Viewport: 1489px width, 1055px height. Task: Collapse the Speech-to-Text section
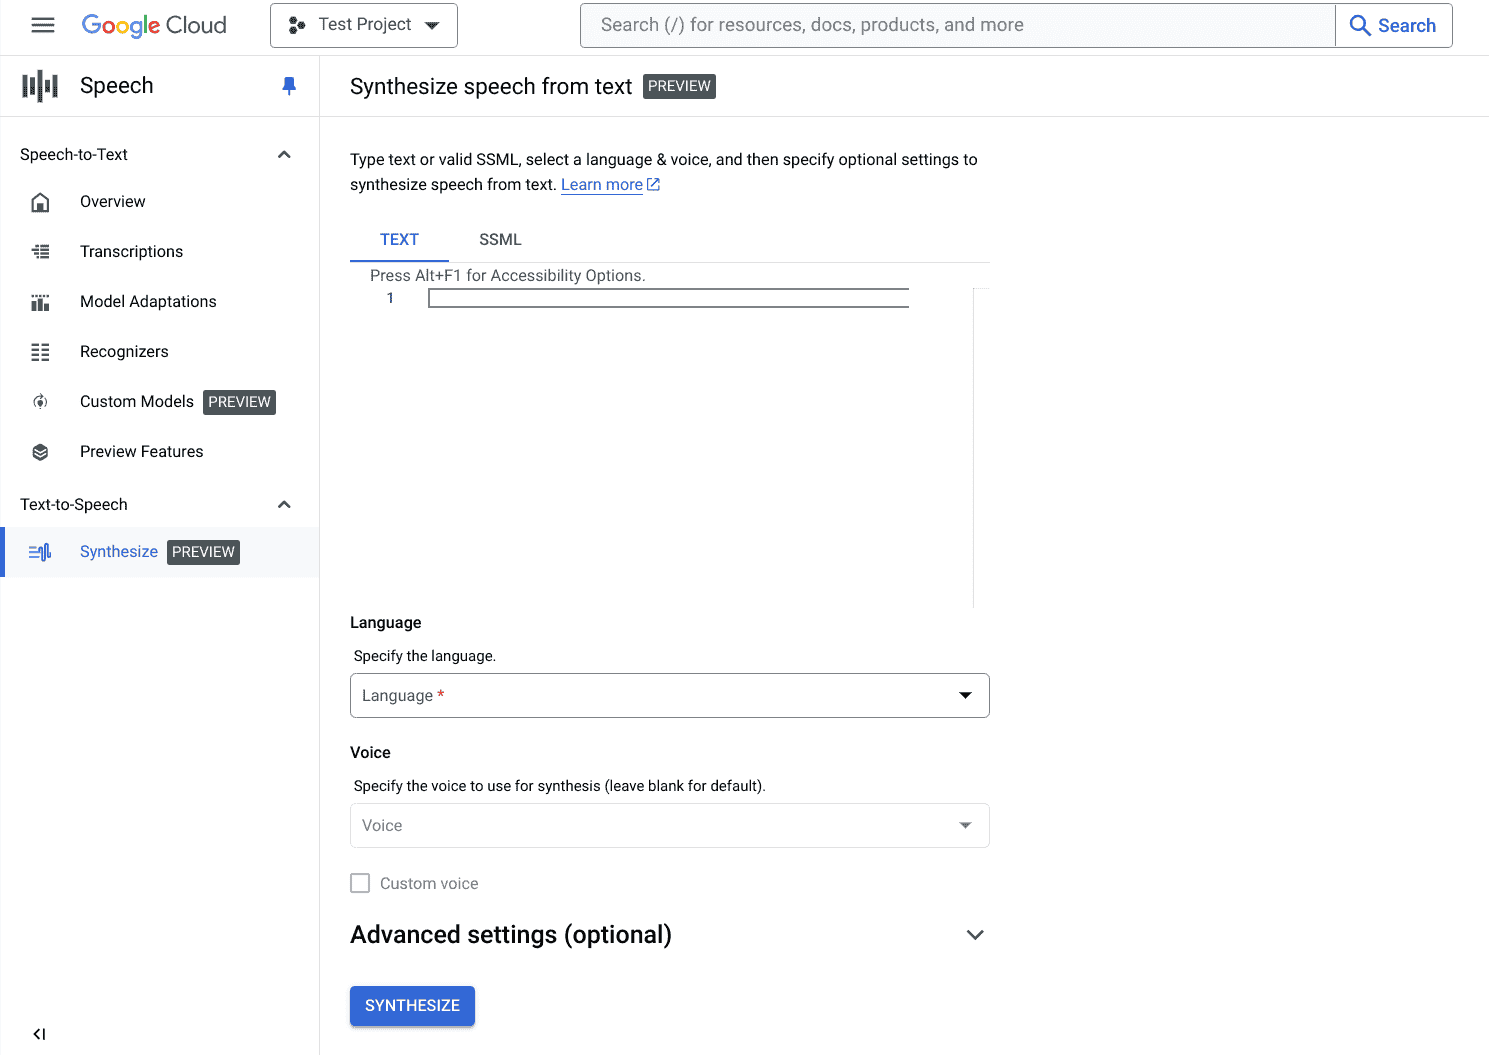pos(284,155)
